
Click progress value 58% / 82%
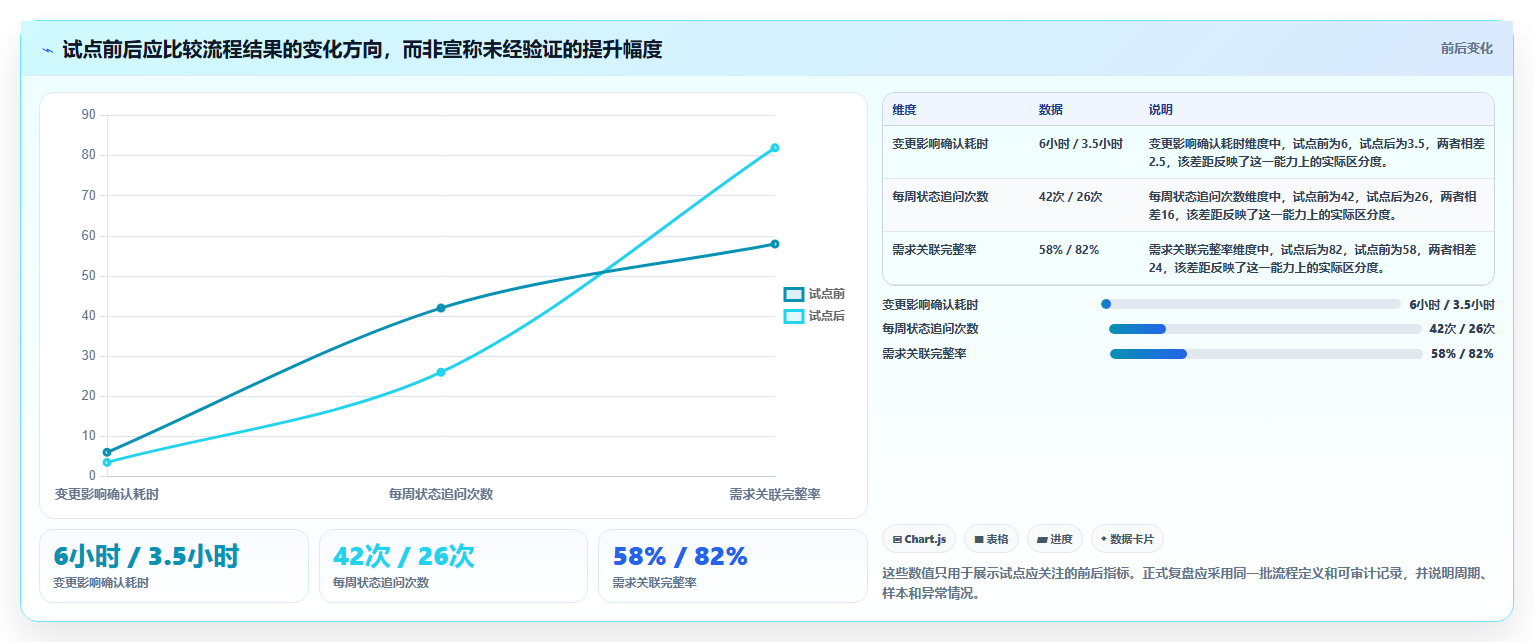(1462, 354)
